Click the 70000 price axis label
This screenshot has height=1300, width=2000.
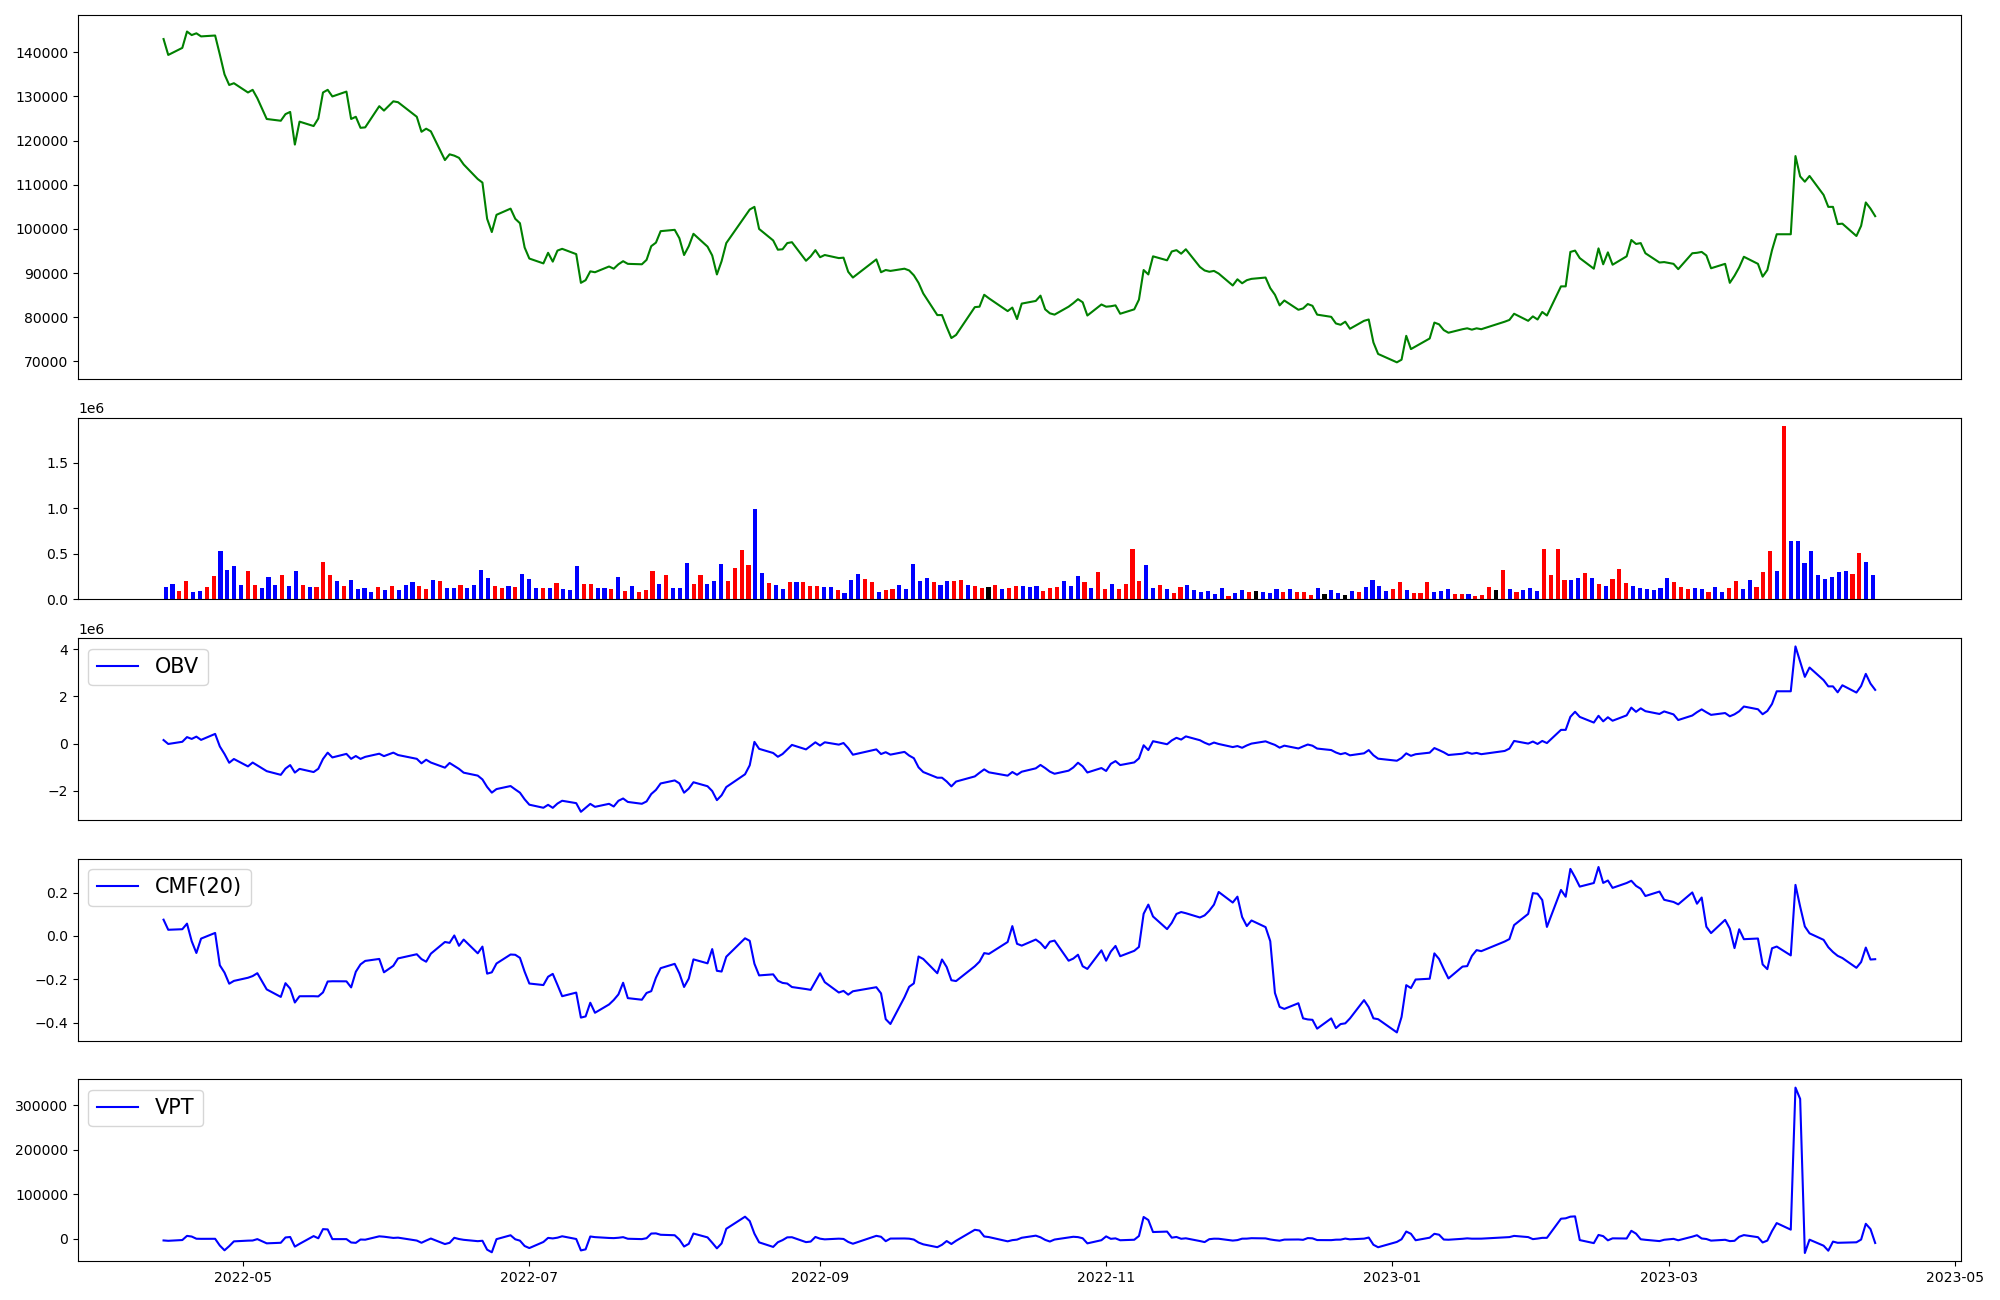[x=46, y=362]
